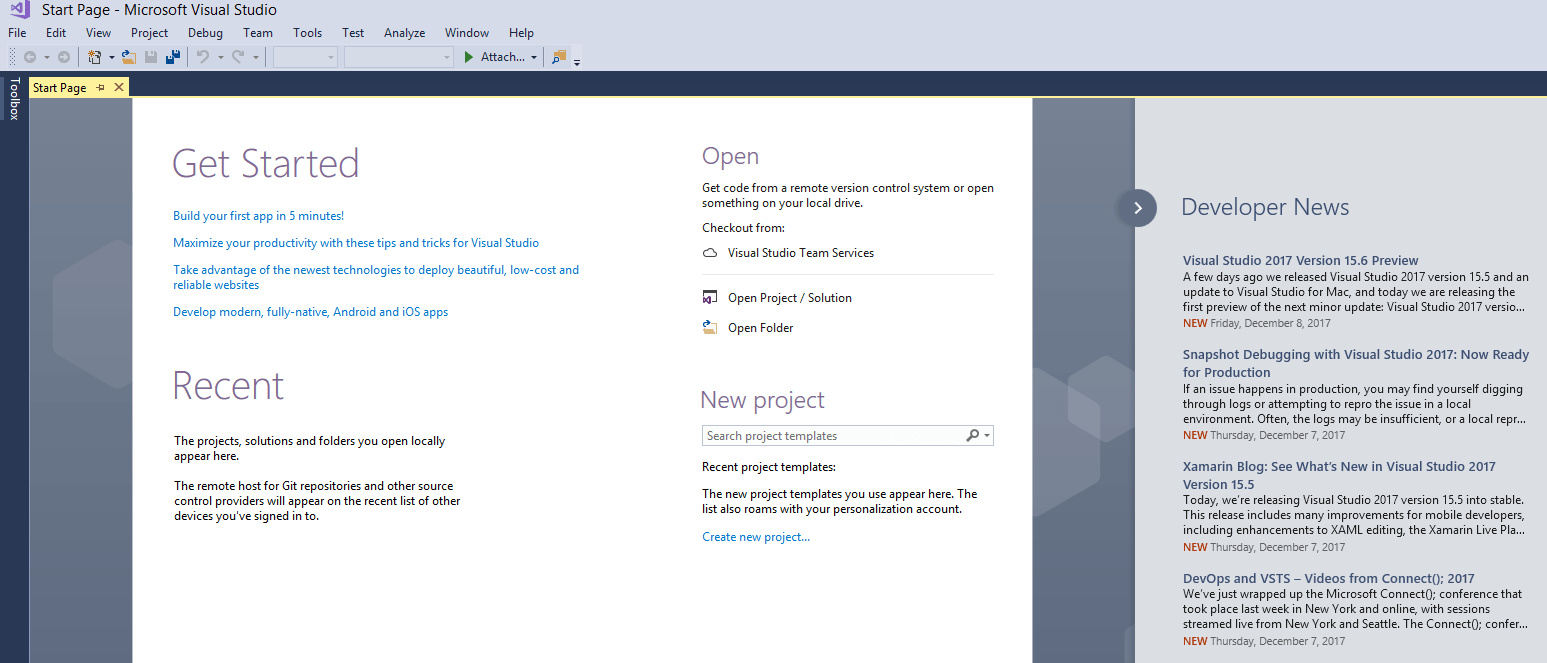Screen dimensions: 1547x663
Task: Open the Edit menu
Action: 56,33
